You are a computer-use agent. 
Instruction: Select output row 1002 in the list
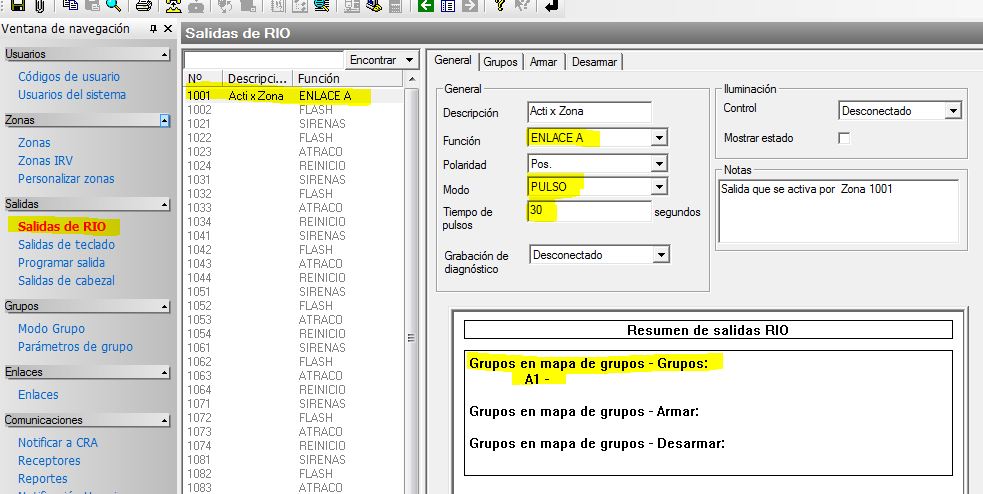293,110
